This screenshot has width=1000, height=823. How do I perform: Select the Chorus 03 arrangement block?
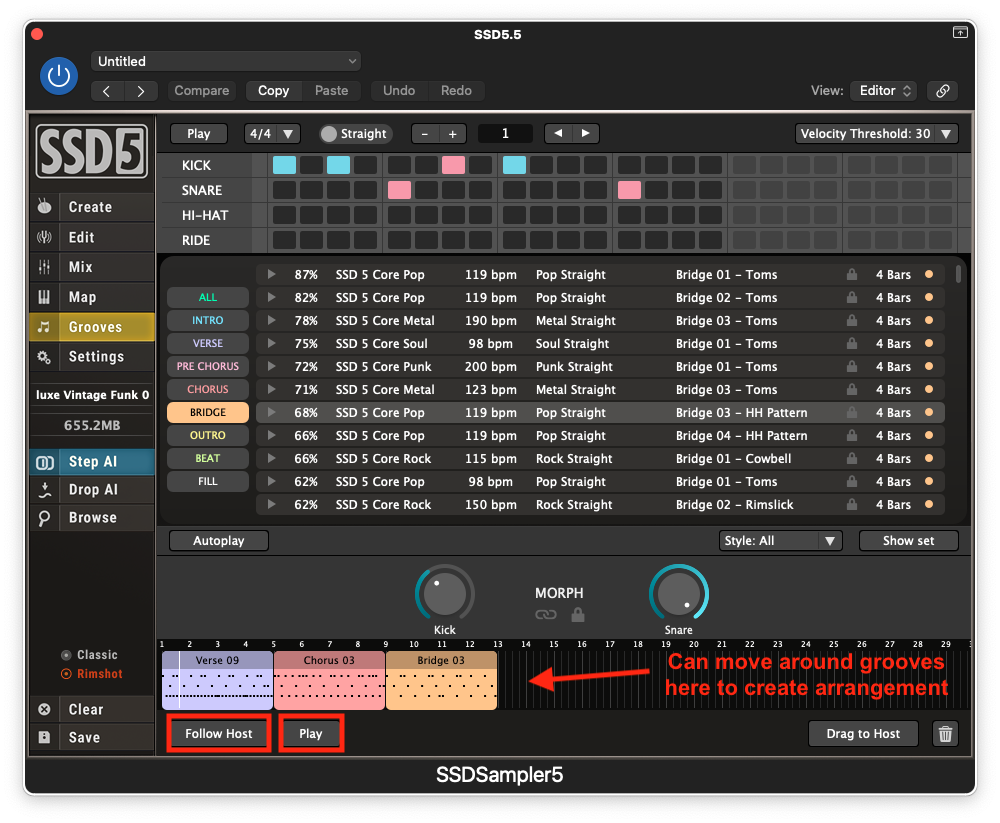click(x=329, y=680)
